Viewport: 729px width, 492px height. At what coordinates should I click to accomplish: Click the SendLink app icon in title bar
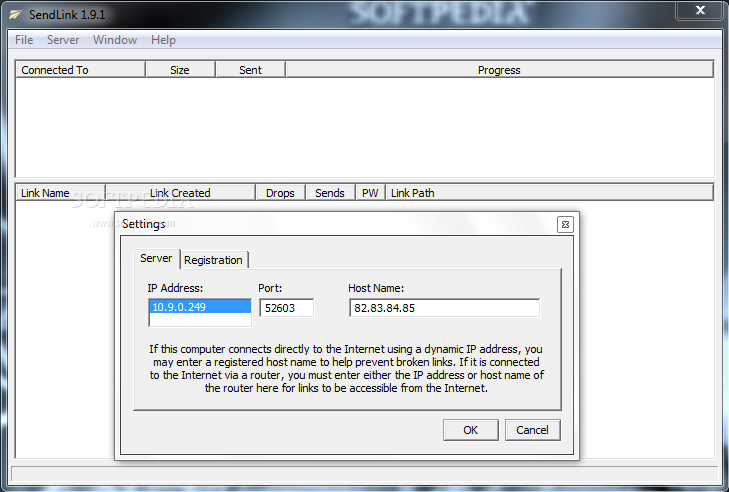point(15,15)
